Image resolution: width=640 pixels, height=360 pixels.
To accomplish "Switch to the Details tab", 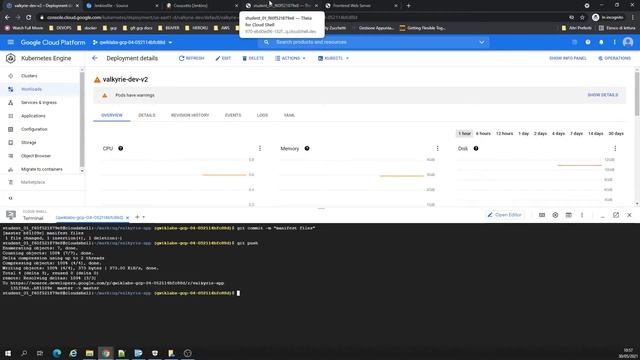I will 147,116.
